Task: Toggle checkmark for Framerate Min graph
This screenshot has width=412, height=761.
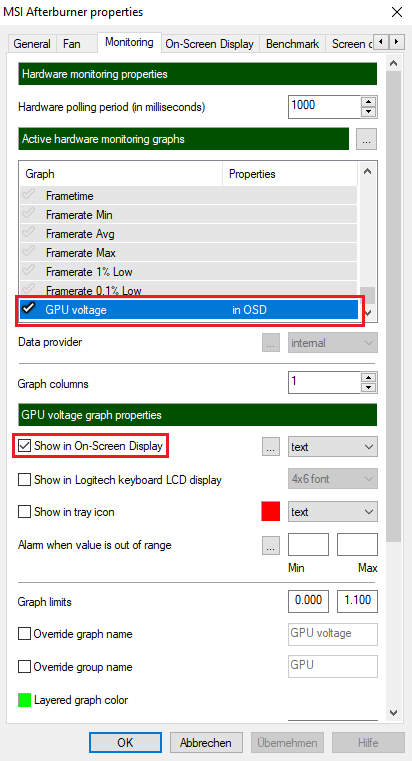Action: [29, 214]
